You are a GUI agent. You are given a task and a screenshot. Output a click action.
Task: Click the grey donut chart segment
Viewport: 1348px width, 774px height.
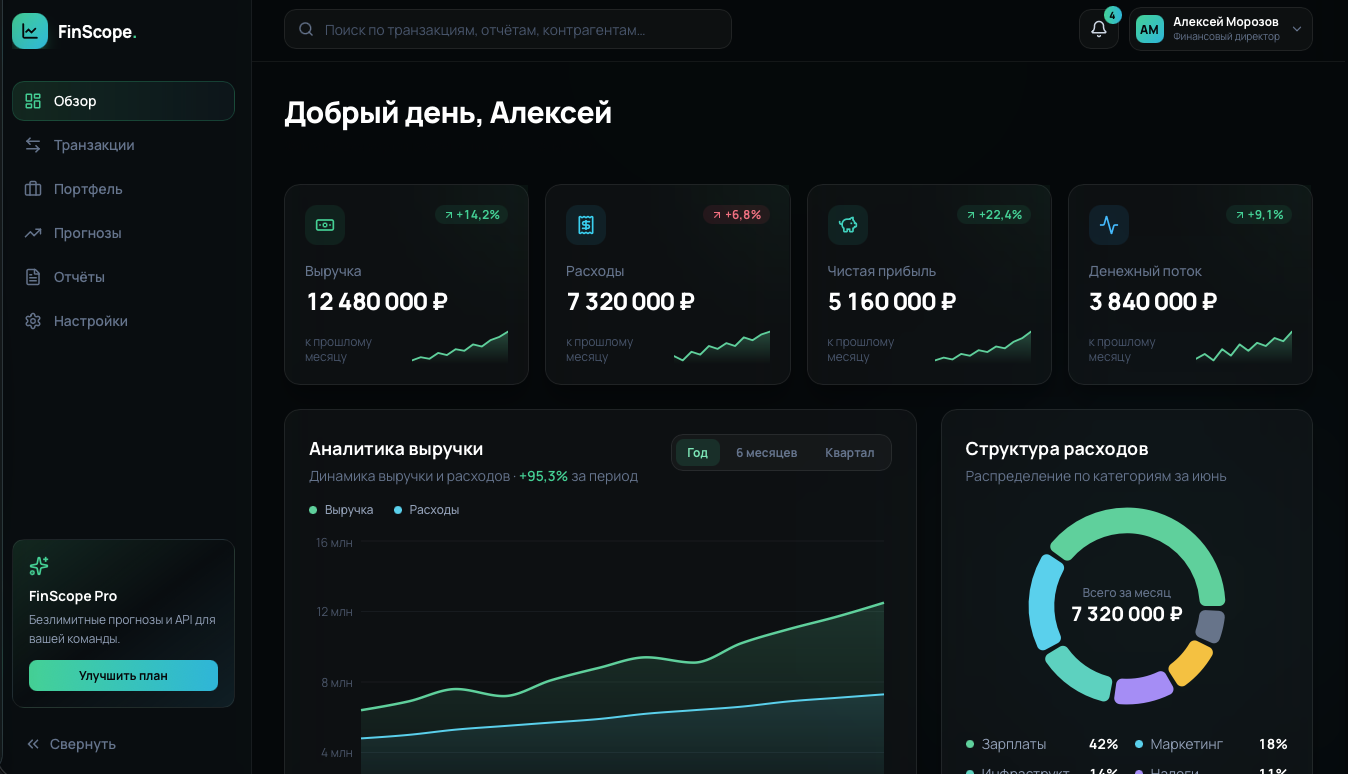click(1210, 626)
